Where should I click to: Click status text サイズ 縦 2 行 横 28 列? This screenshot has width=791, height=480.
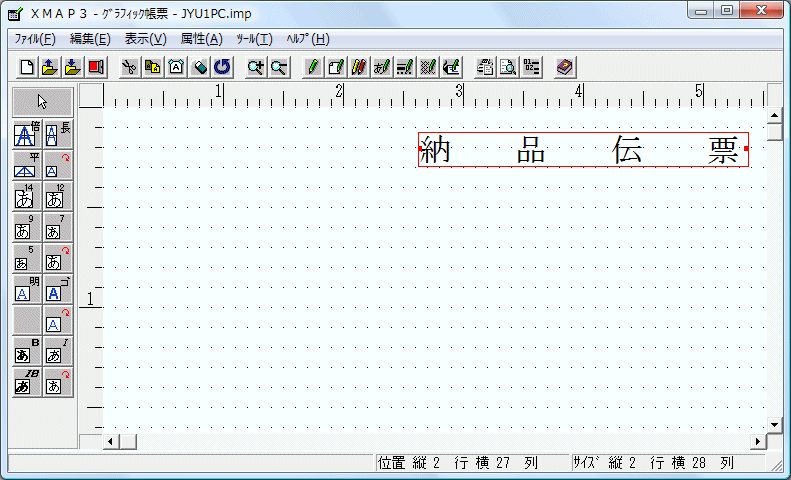point(653,462)
